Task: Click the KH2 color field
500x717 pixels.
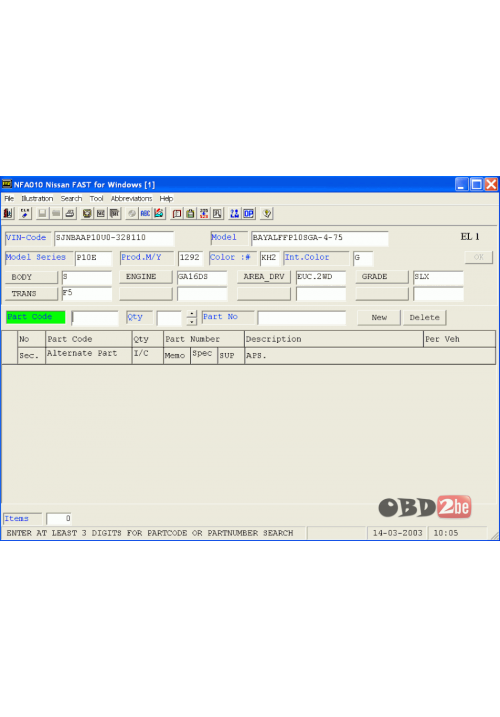Action: [x=270, y=258]
